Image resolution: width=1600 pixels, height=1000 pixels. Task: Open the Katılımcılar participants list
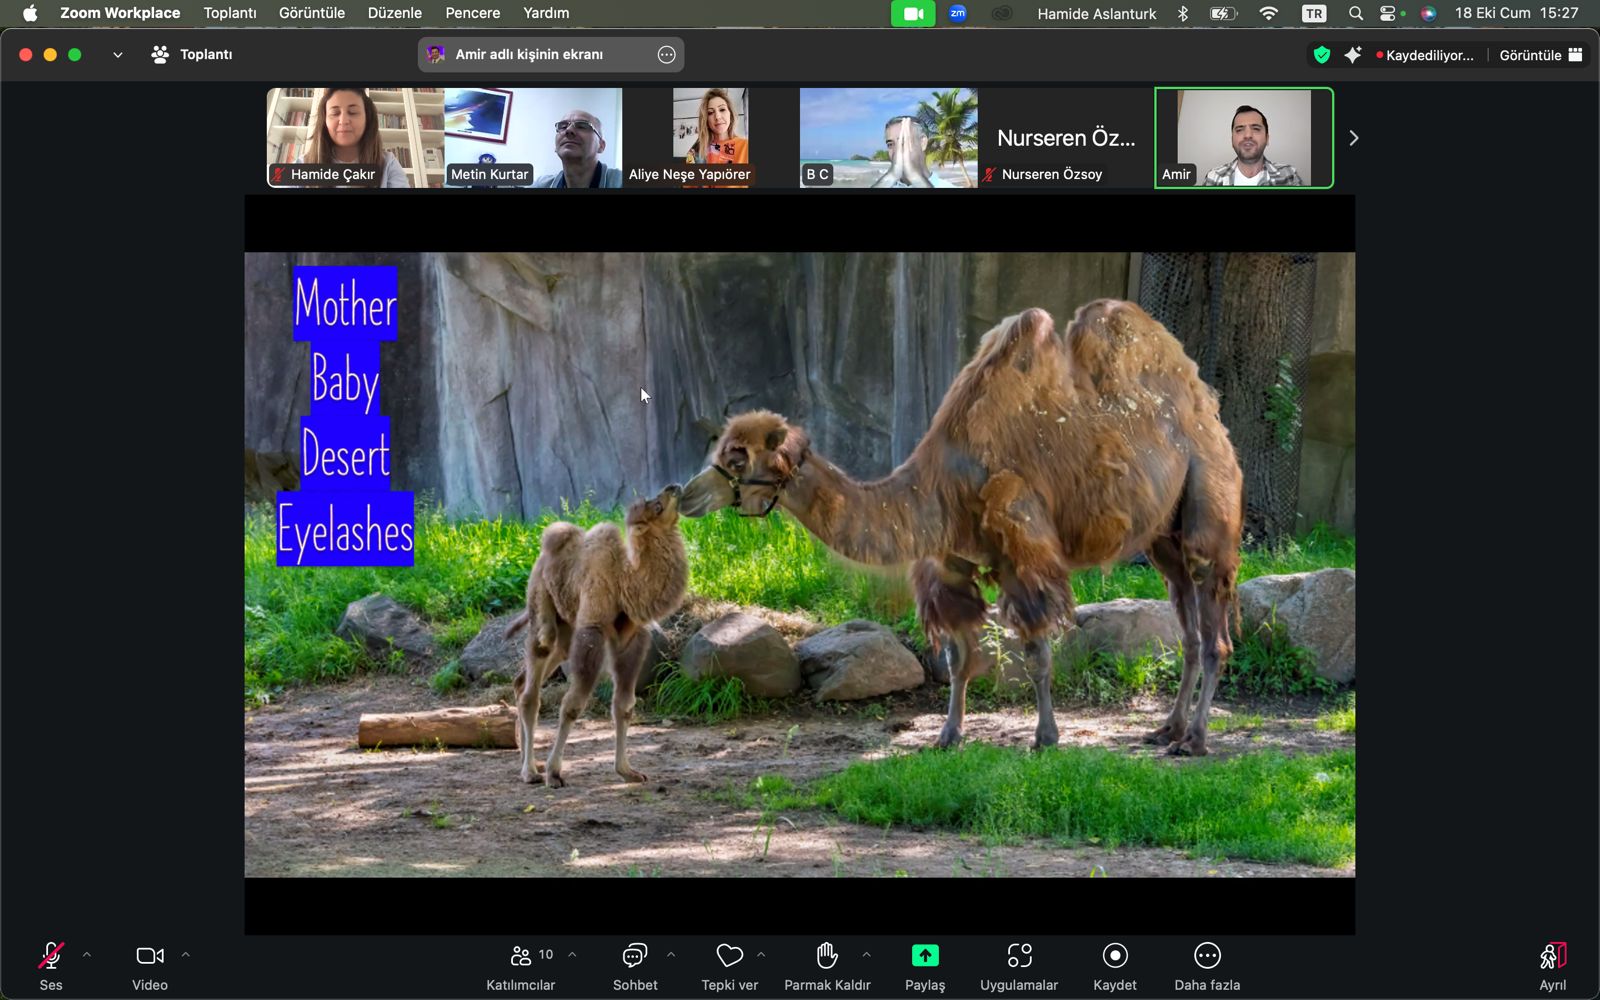pos(521,957)
